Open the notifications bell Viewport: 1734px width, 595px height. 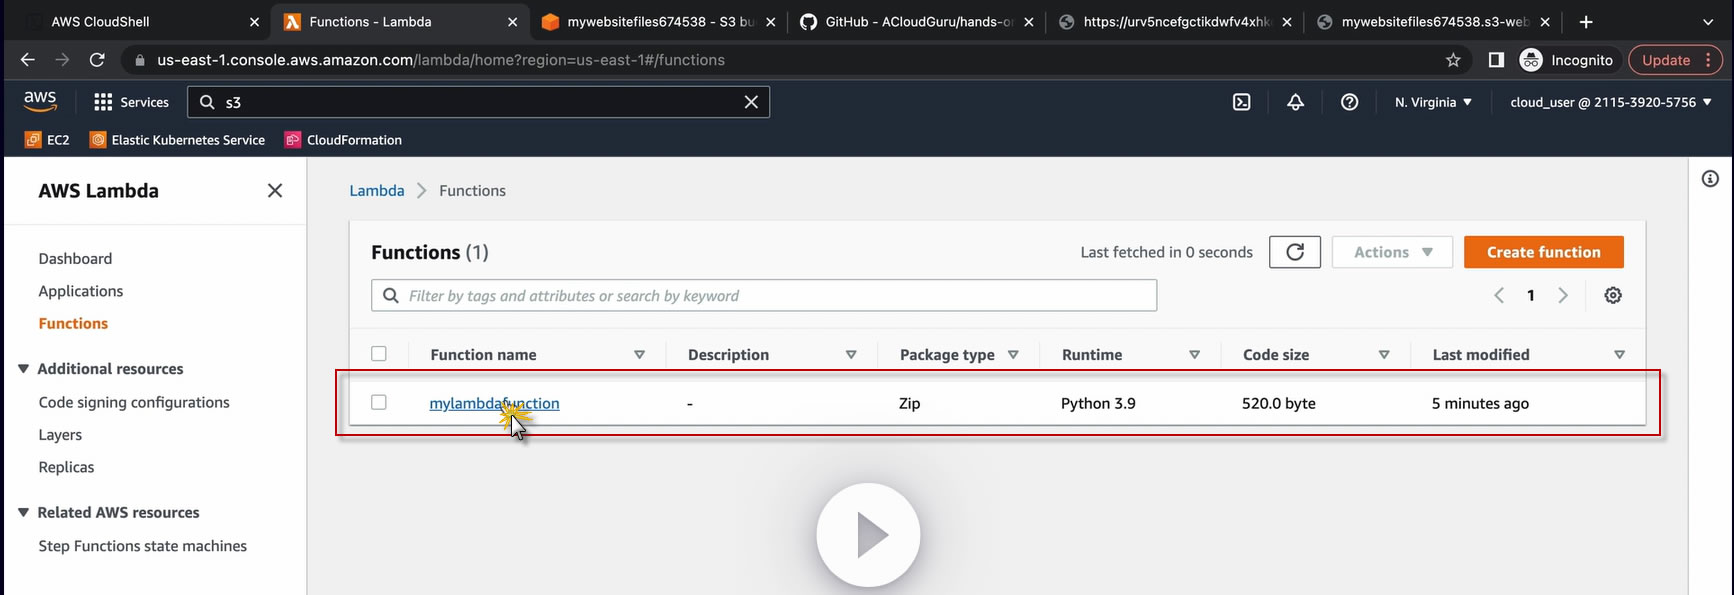pyautogui.click(x=1295, y=102)
